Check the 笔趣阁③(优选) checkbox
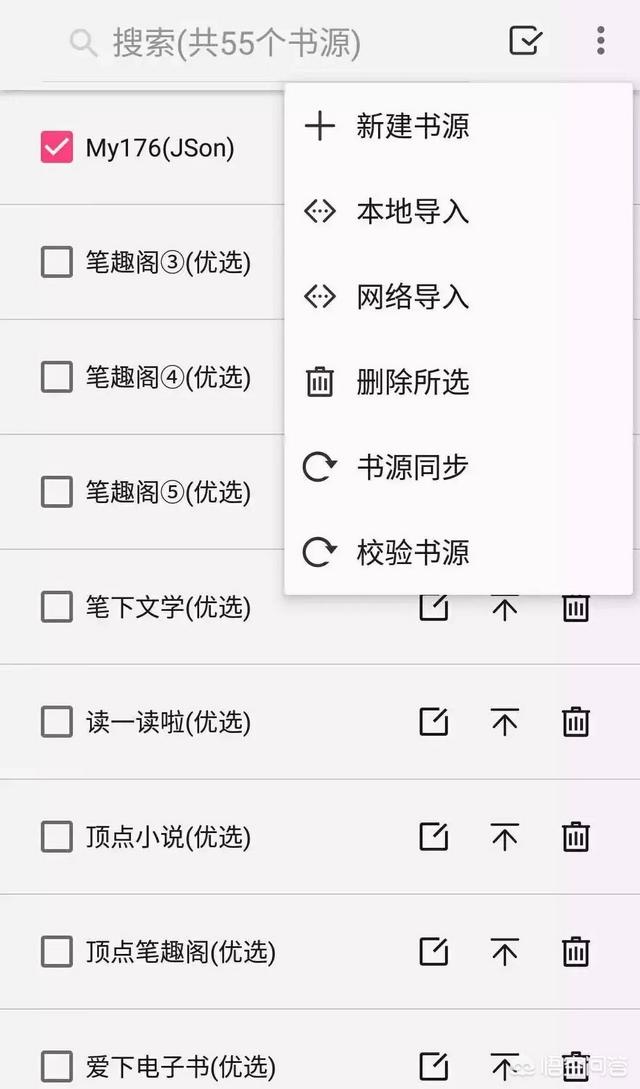This screenshot has width=640, height=1089. pos(57,263)
